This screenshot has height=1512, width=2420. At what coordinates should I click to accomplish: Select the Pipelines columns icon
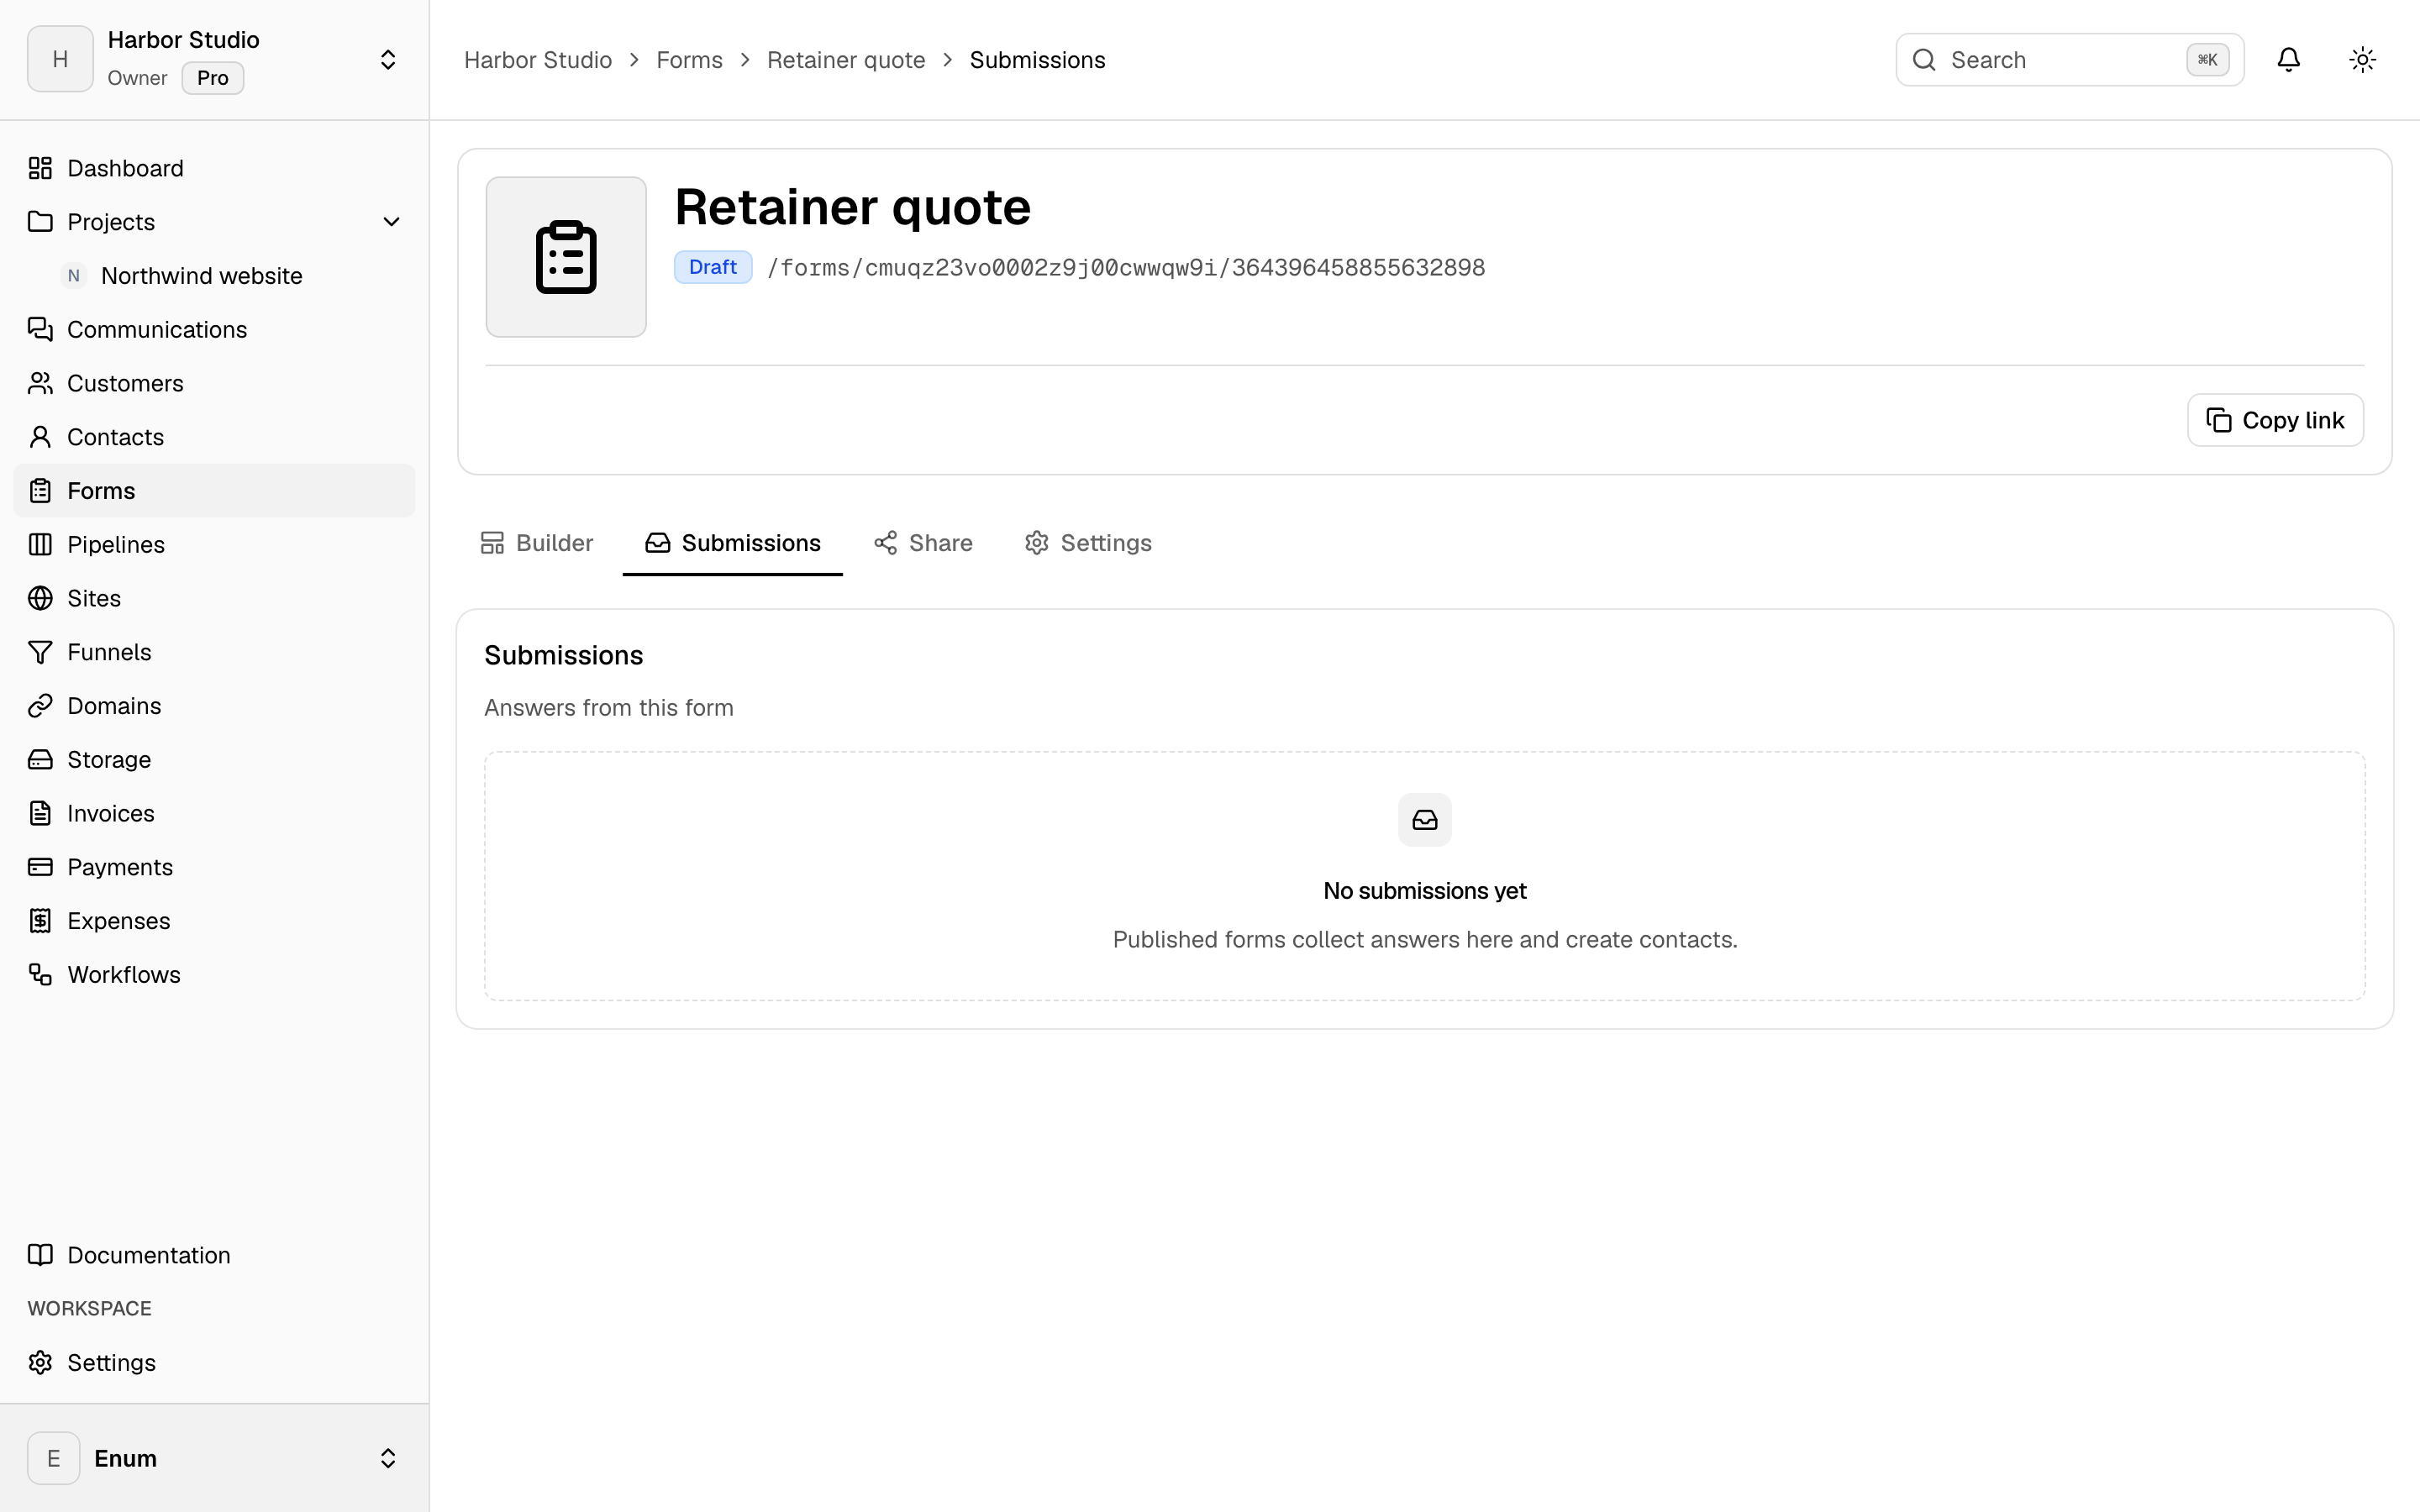[x=40, y=544]
